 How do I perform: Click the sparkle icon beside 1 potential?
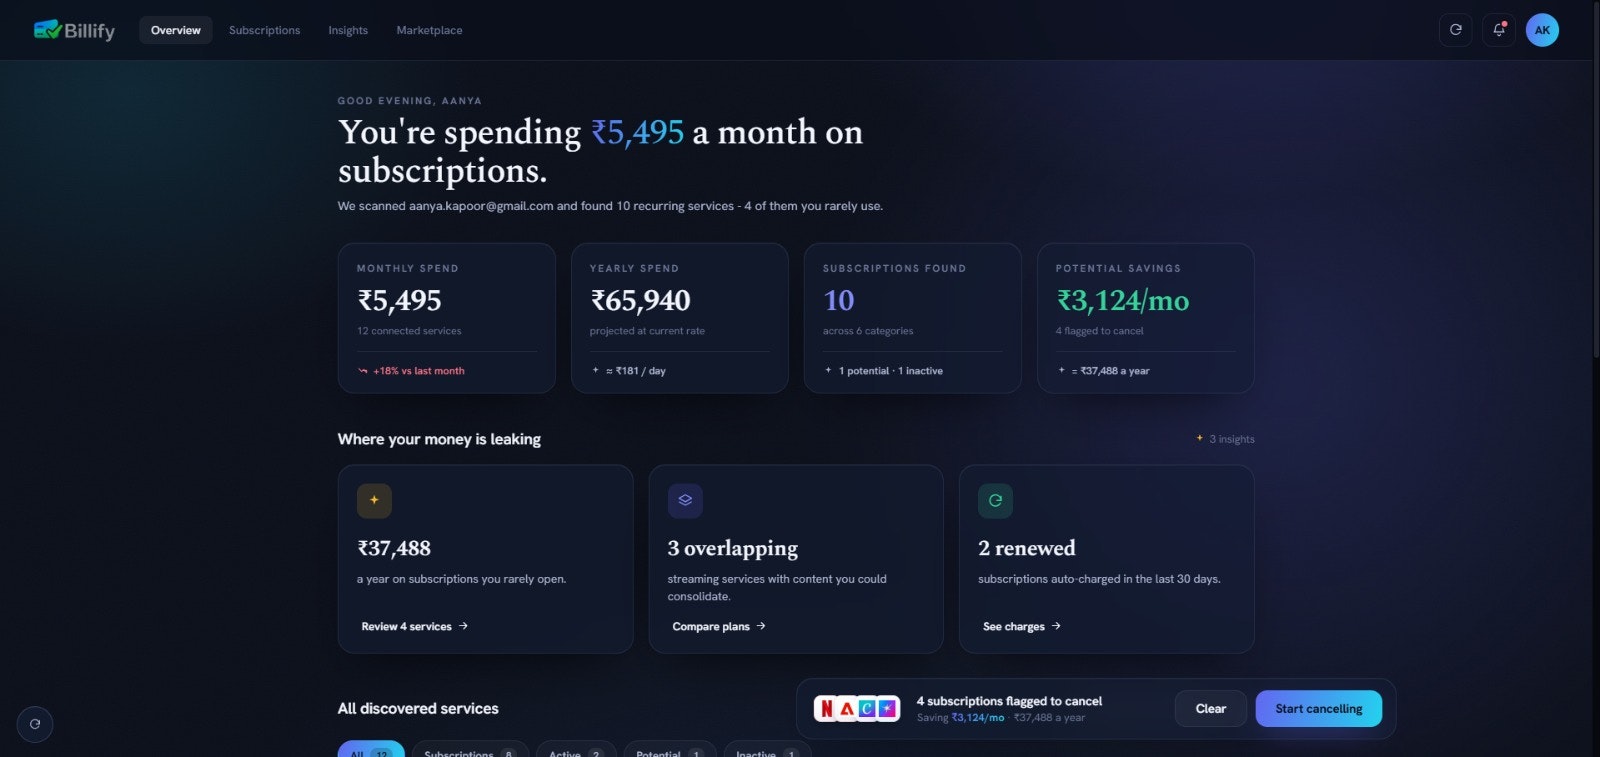[828, 370]
